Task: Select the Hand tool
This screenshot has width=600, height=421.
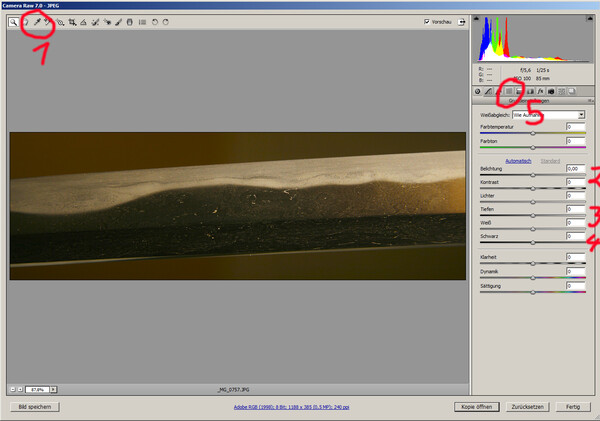Action: coord(26,22)
